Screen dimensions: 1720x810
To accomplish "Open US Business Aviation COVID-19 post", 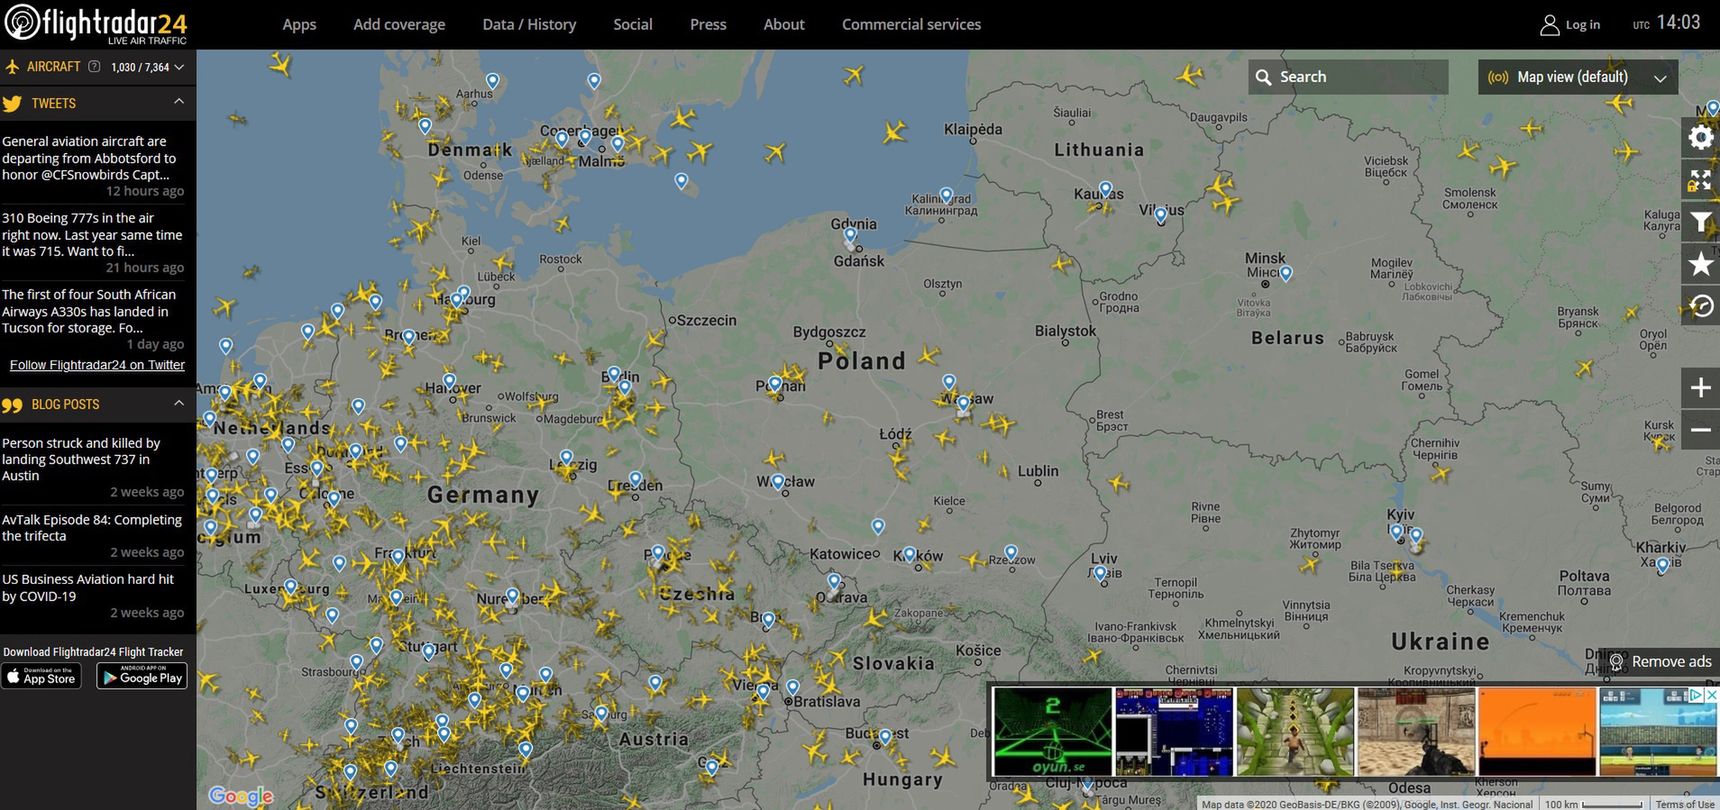I will tap(93, 588).
